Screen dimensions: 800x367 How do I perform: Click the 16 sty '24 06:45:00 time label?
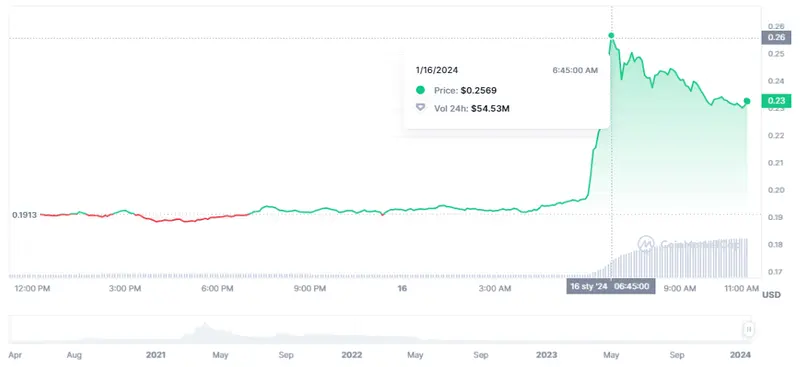(x=611, y=286)
